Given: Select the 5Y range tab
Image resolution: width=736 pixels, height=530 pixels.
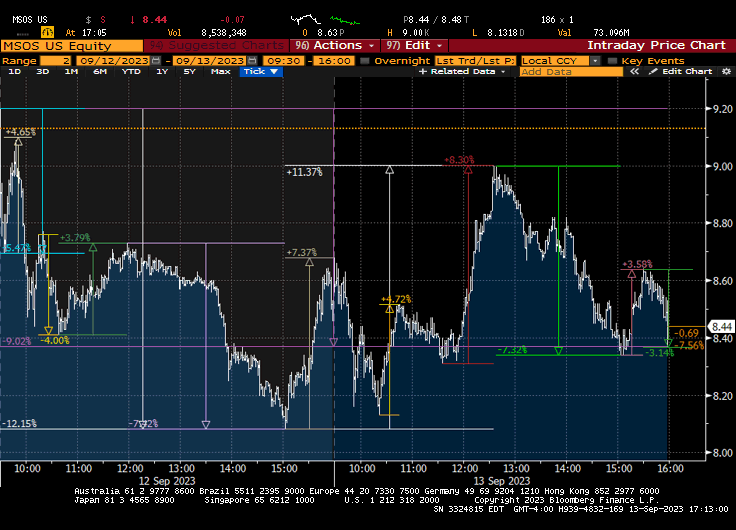Looking at the screenshot, I should 189,71.
